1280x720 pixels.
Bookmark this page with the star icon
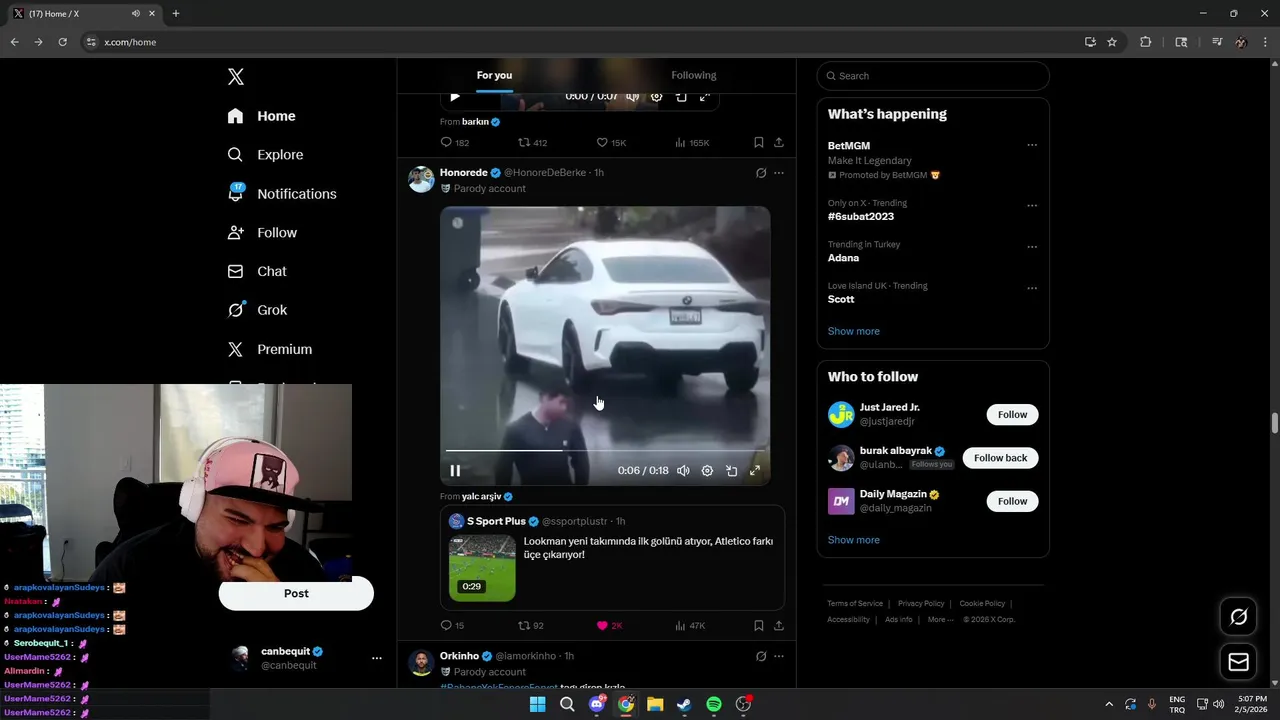[1112, 42]
